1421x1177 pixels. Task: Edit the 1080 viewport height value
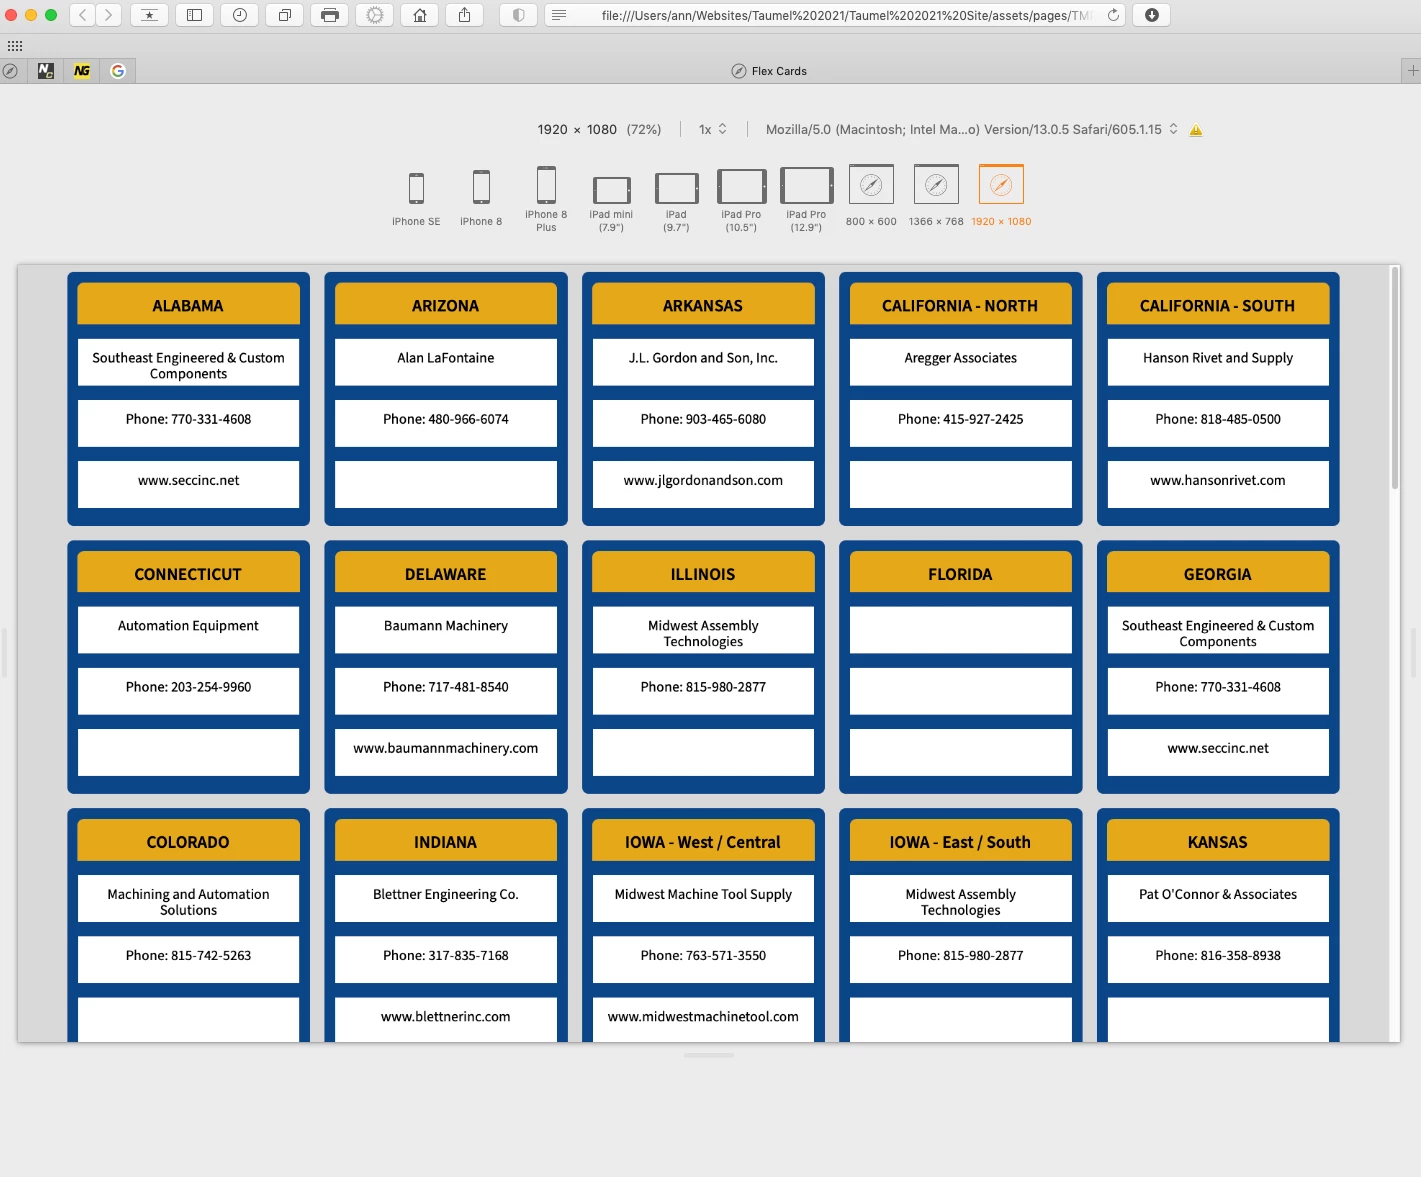(602, 129)
